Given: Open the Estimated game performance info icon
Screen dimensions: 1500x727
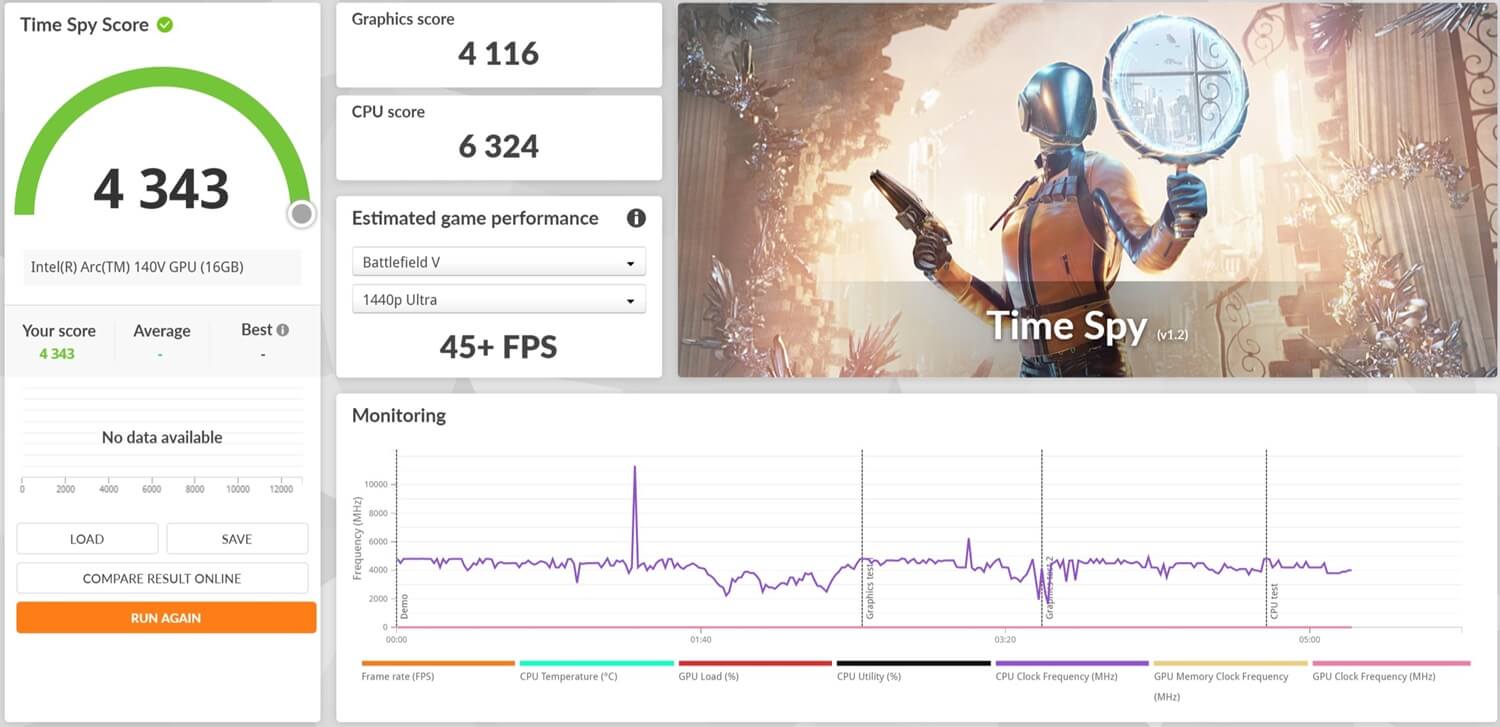Looking at the screenshot, I should click(x=636, y=218).
